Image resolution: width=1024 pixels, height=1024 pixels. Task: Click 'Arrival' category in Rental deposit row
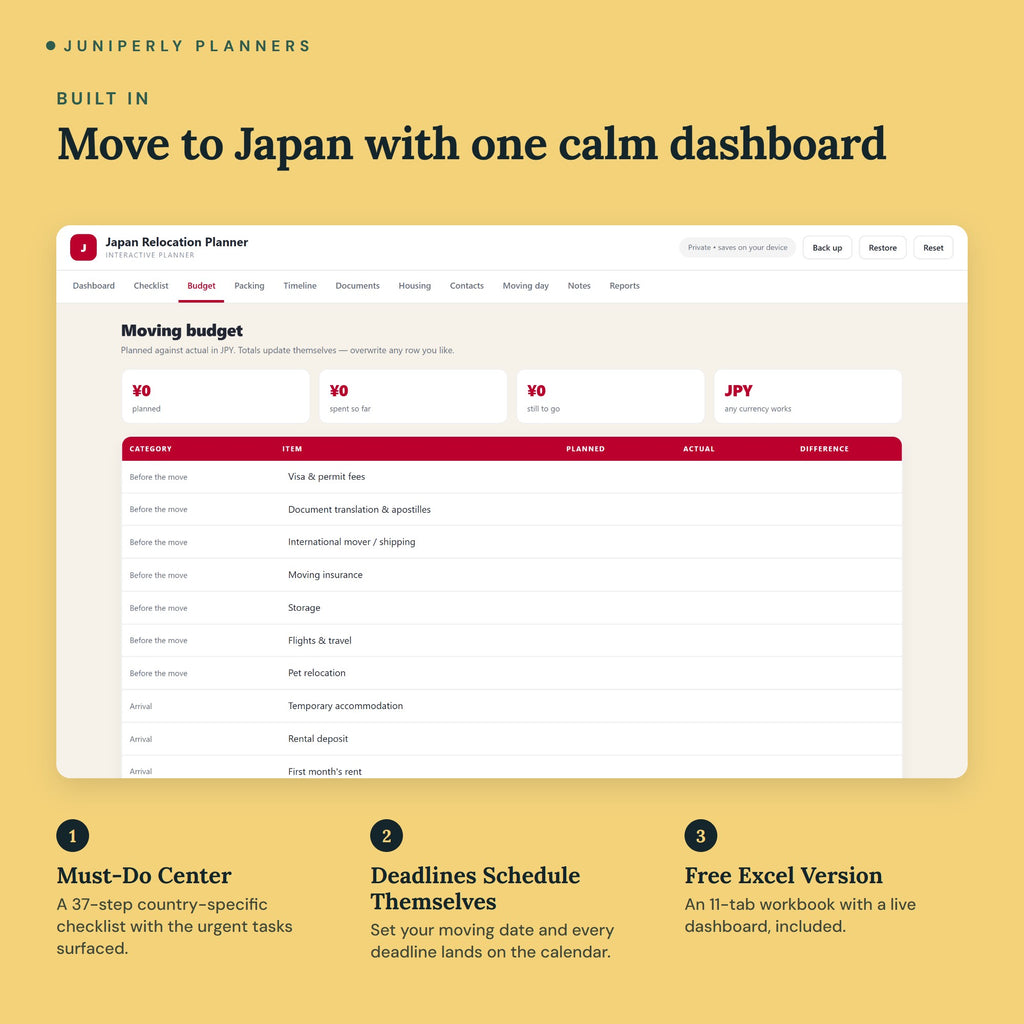(140, 739)
